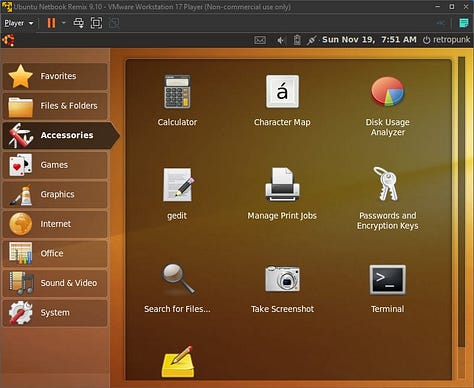Send Ctrl+Alt+Del to virtual machine
Viewport: 474px width, 388px height.
click(x=79, y=23)
